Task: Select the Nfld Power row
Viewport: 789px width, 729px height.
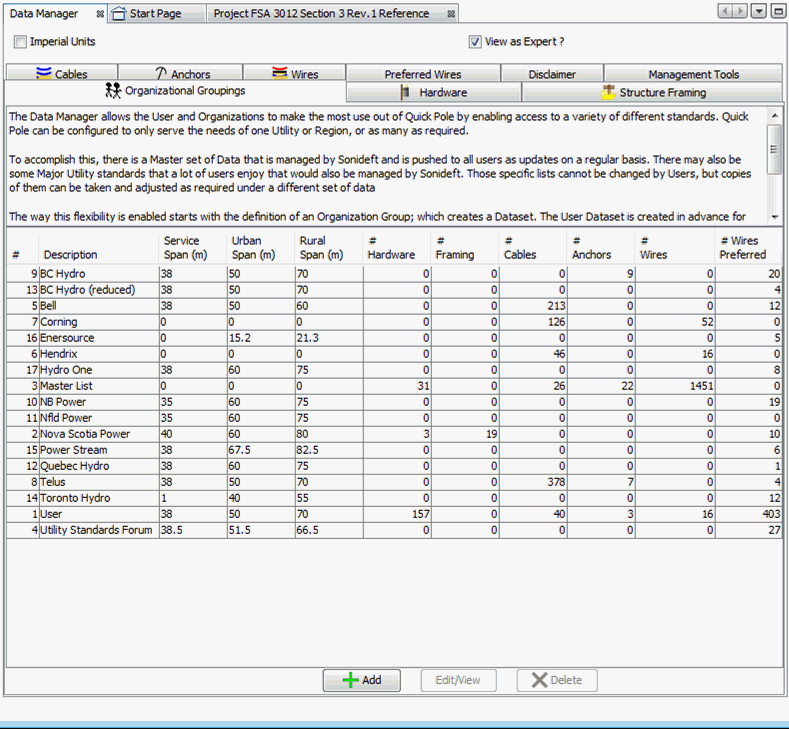Action: pyautogui.click(x=394, y=418)
